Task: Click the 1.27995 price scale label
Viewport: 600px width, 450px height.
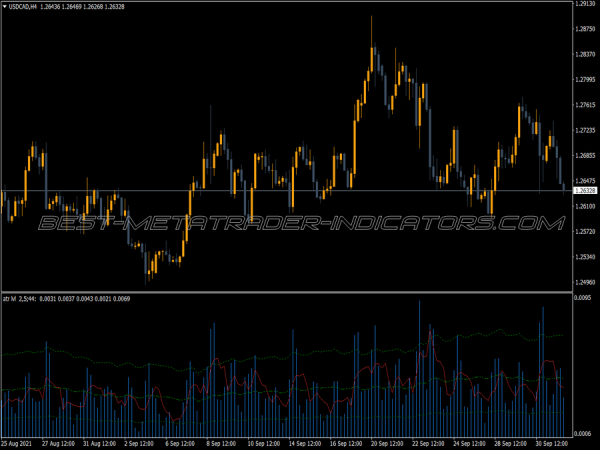Action: [x=585, y=80]
